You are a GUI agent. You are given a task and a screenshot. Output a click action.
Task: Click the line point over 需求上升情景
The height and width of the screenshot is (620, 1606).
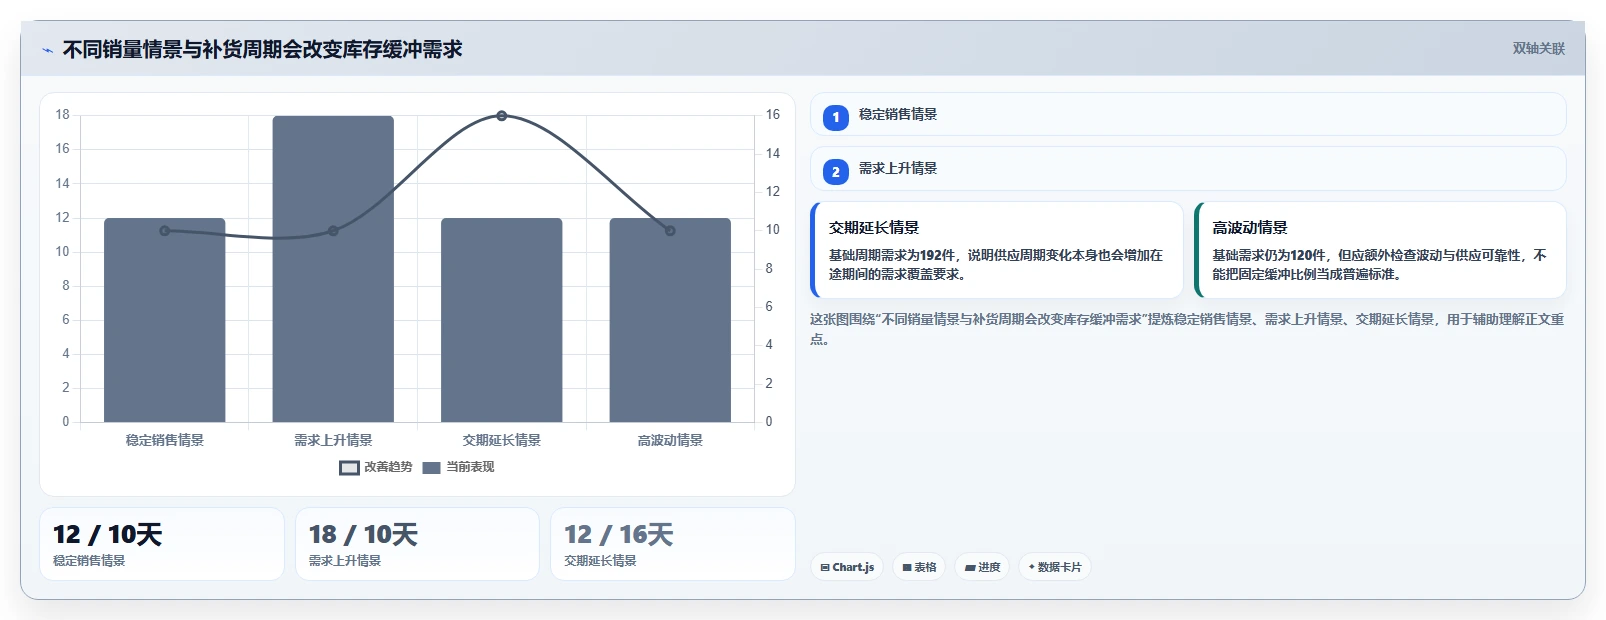point(333,231)
